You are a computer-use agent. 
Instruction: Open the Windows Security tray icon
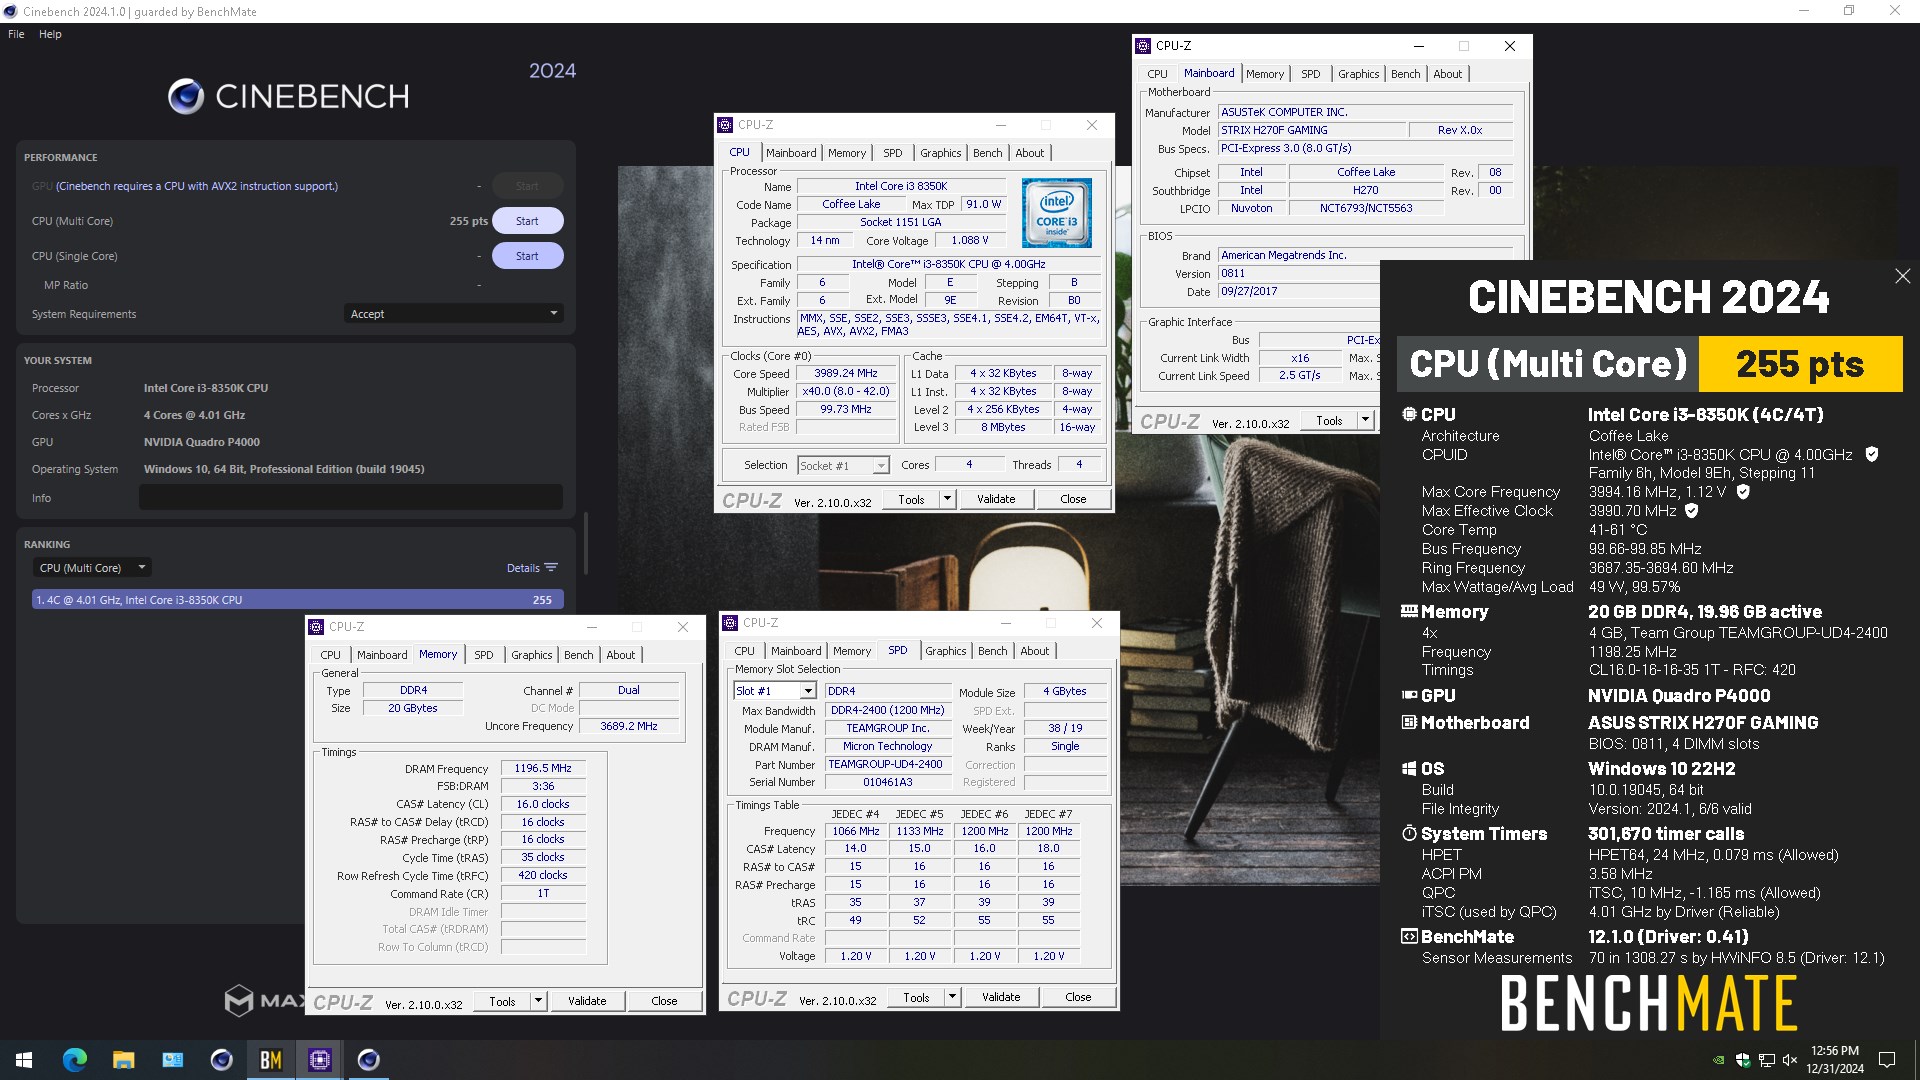(x=1743, y=1060)
